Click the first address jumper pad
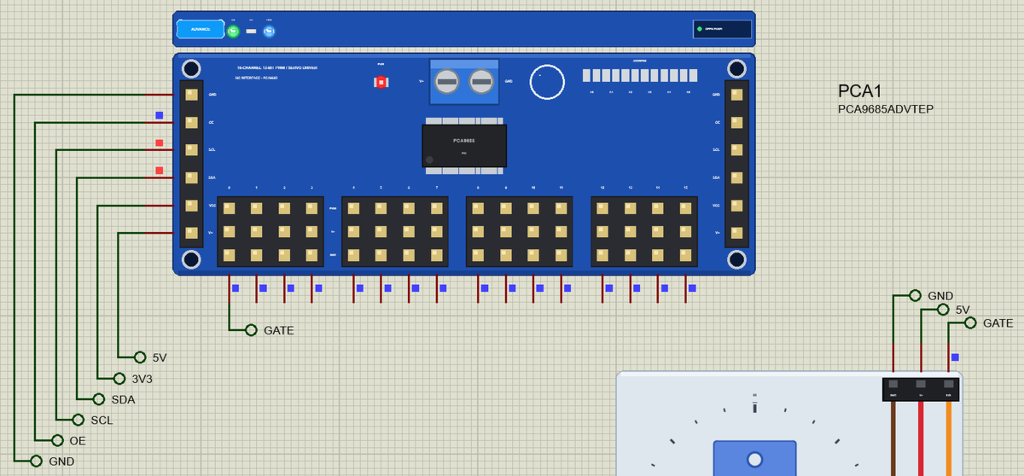The width and height of the screenshot is (1024, 476). click(586, 76)
